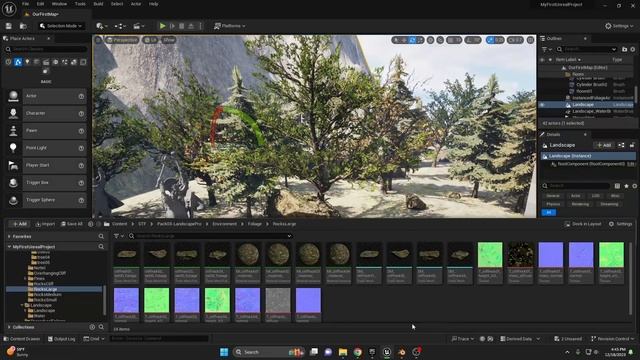Open the Settings dropdown in main toolbar
Image resolution: width=640 pixels, height=360 pixels.
click(619, 26)
